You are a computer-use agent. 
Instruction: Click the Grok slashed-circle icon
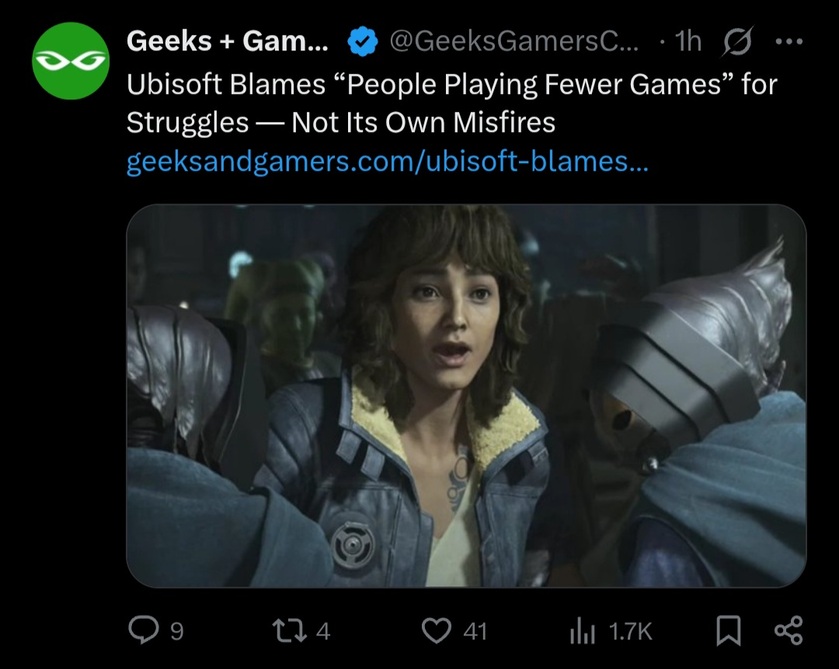tap(737, 41)
